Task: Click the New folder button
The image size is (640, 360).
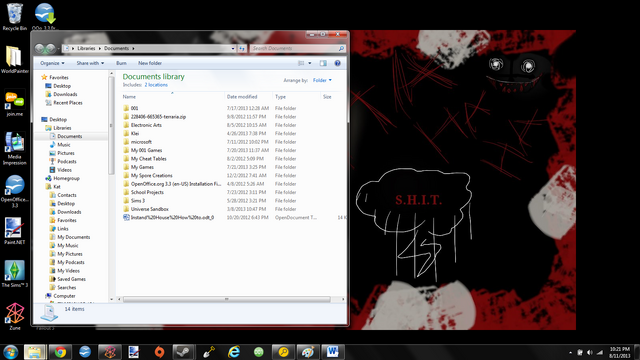Action: pos(150,63)
